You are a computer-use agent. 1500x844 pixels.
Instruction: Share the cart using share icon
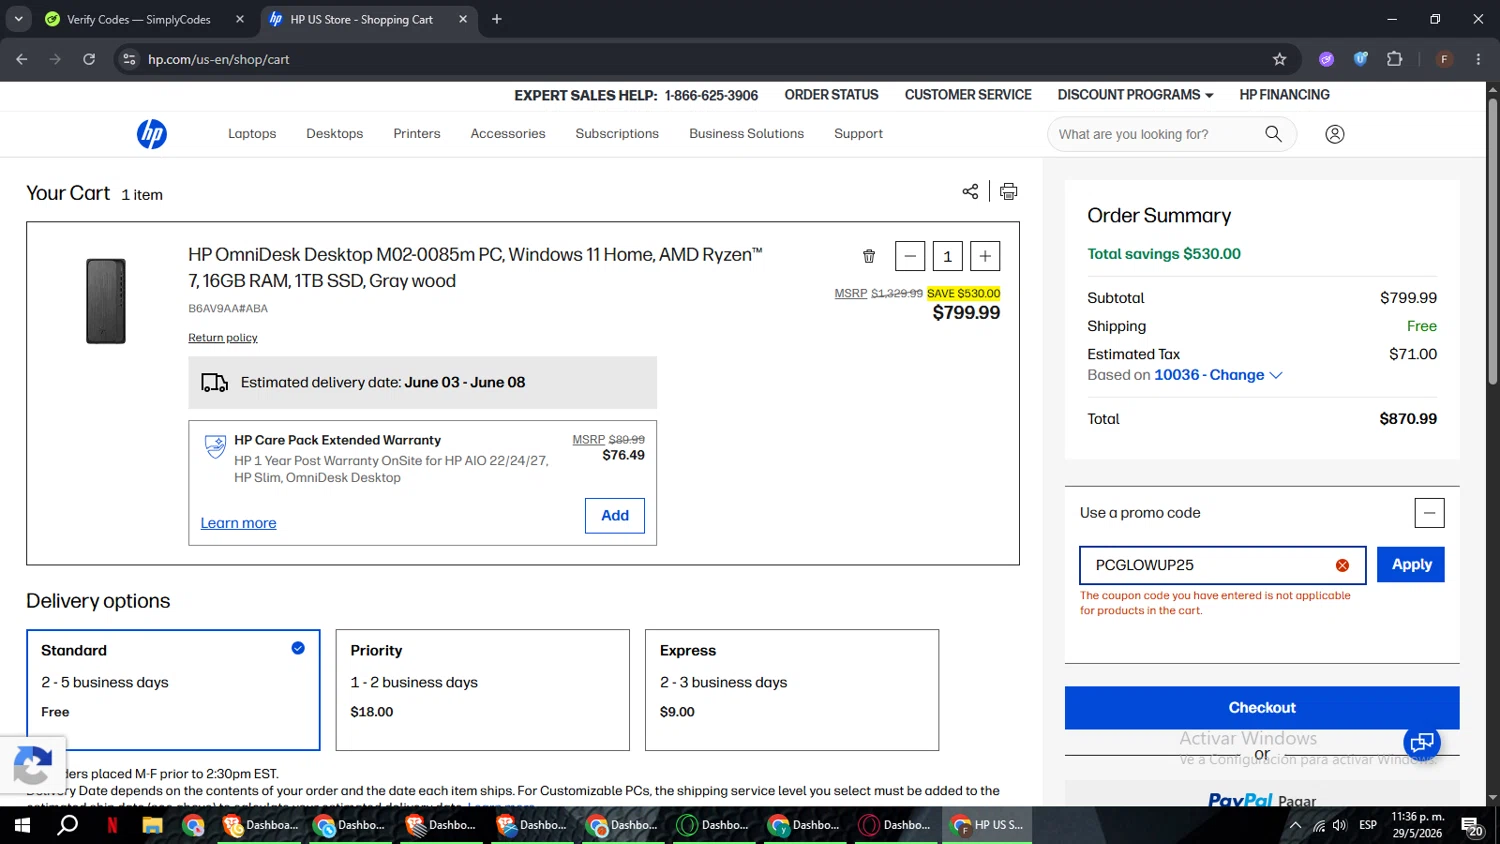tap(970, 191)
